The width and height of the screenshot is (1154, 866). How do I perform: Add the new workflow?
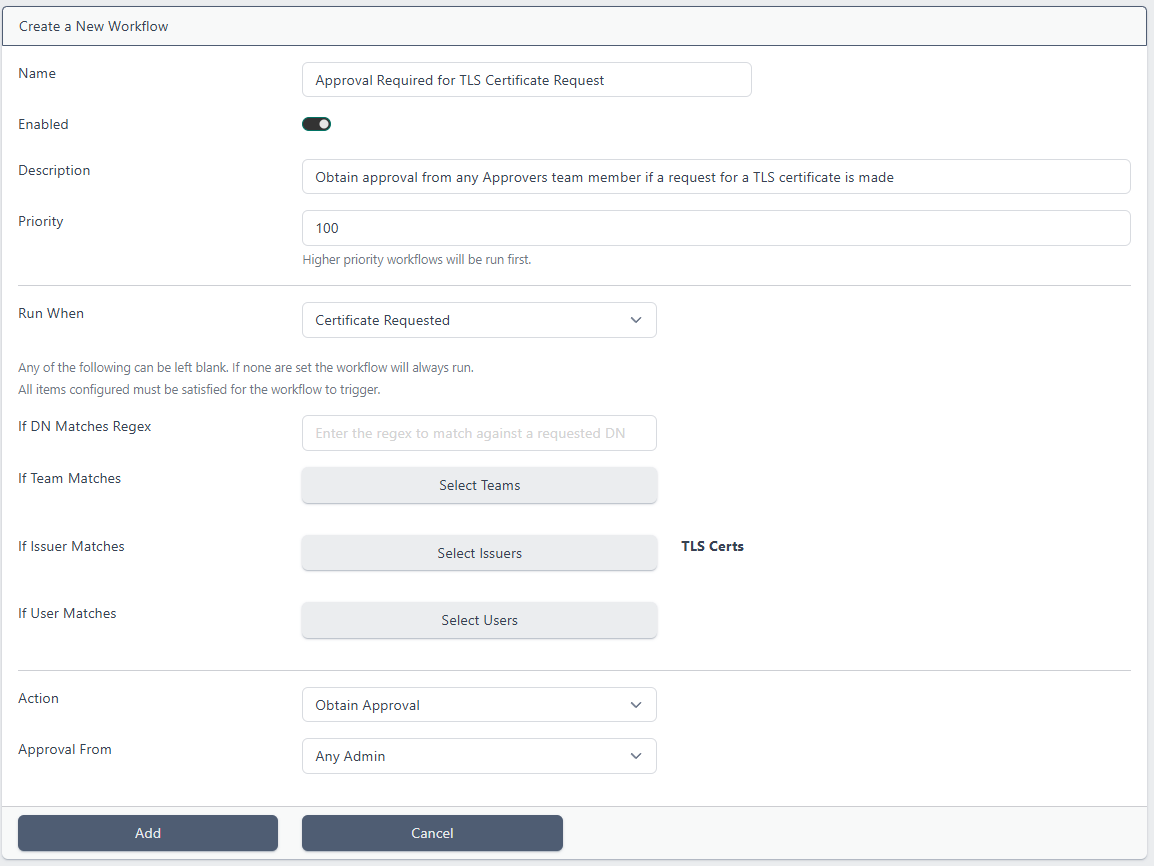[148, 833]
